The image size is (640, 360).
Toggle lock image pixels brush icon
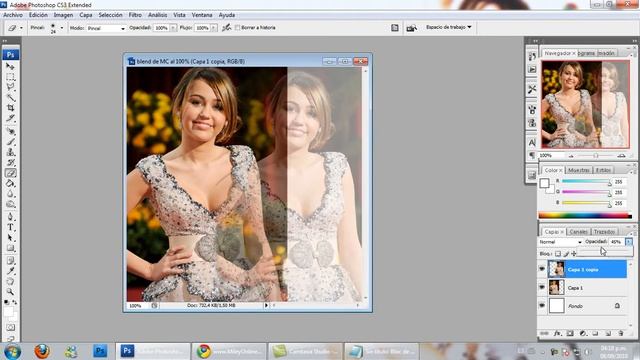[x=566, y=253]
